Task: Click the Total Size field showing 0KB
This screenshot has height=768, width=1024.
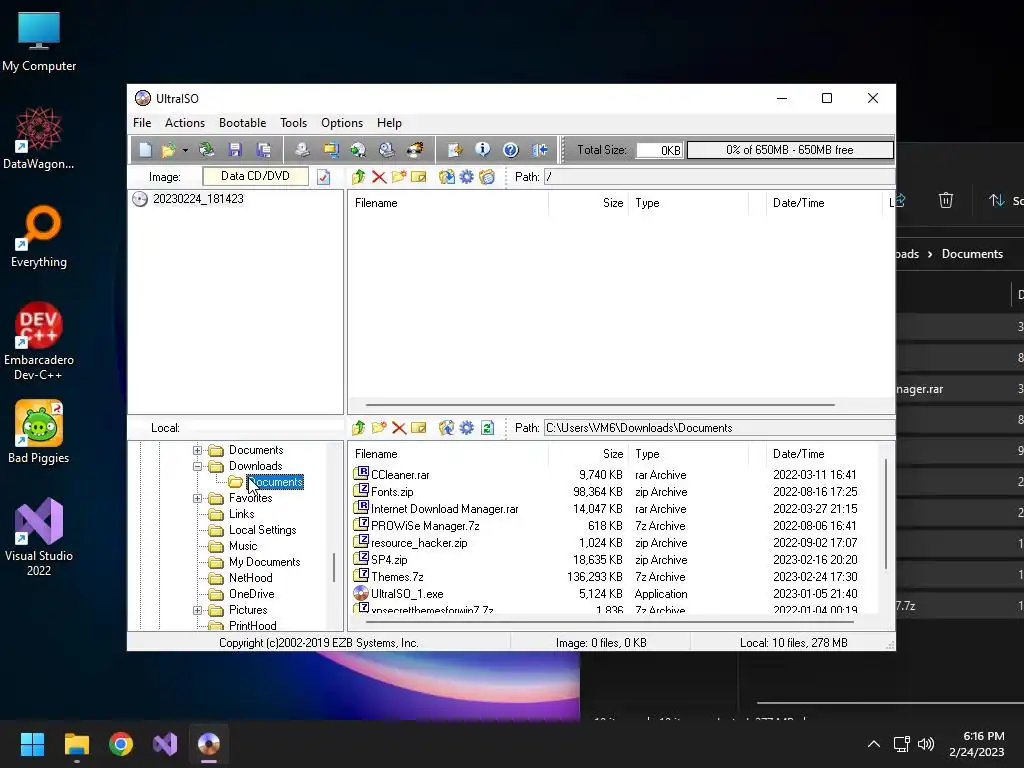Action: coord(660,150)
